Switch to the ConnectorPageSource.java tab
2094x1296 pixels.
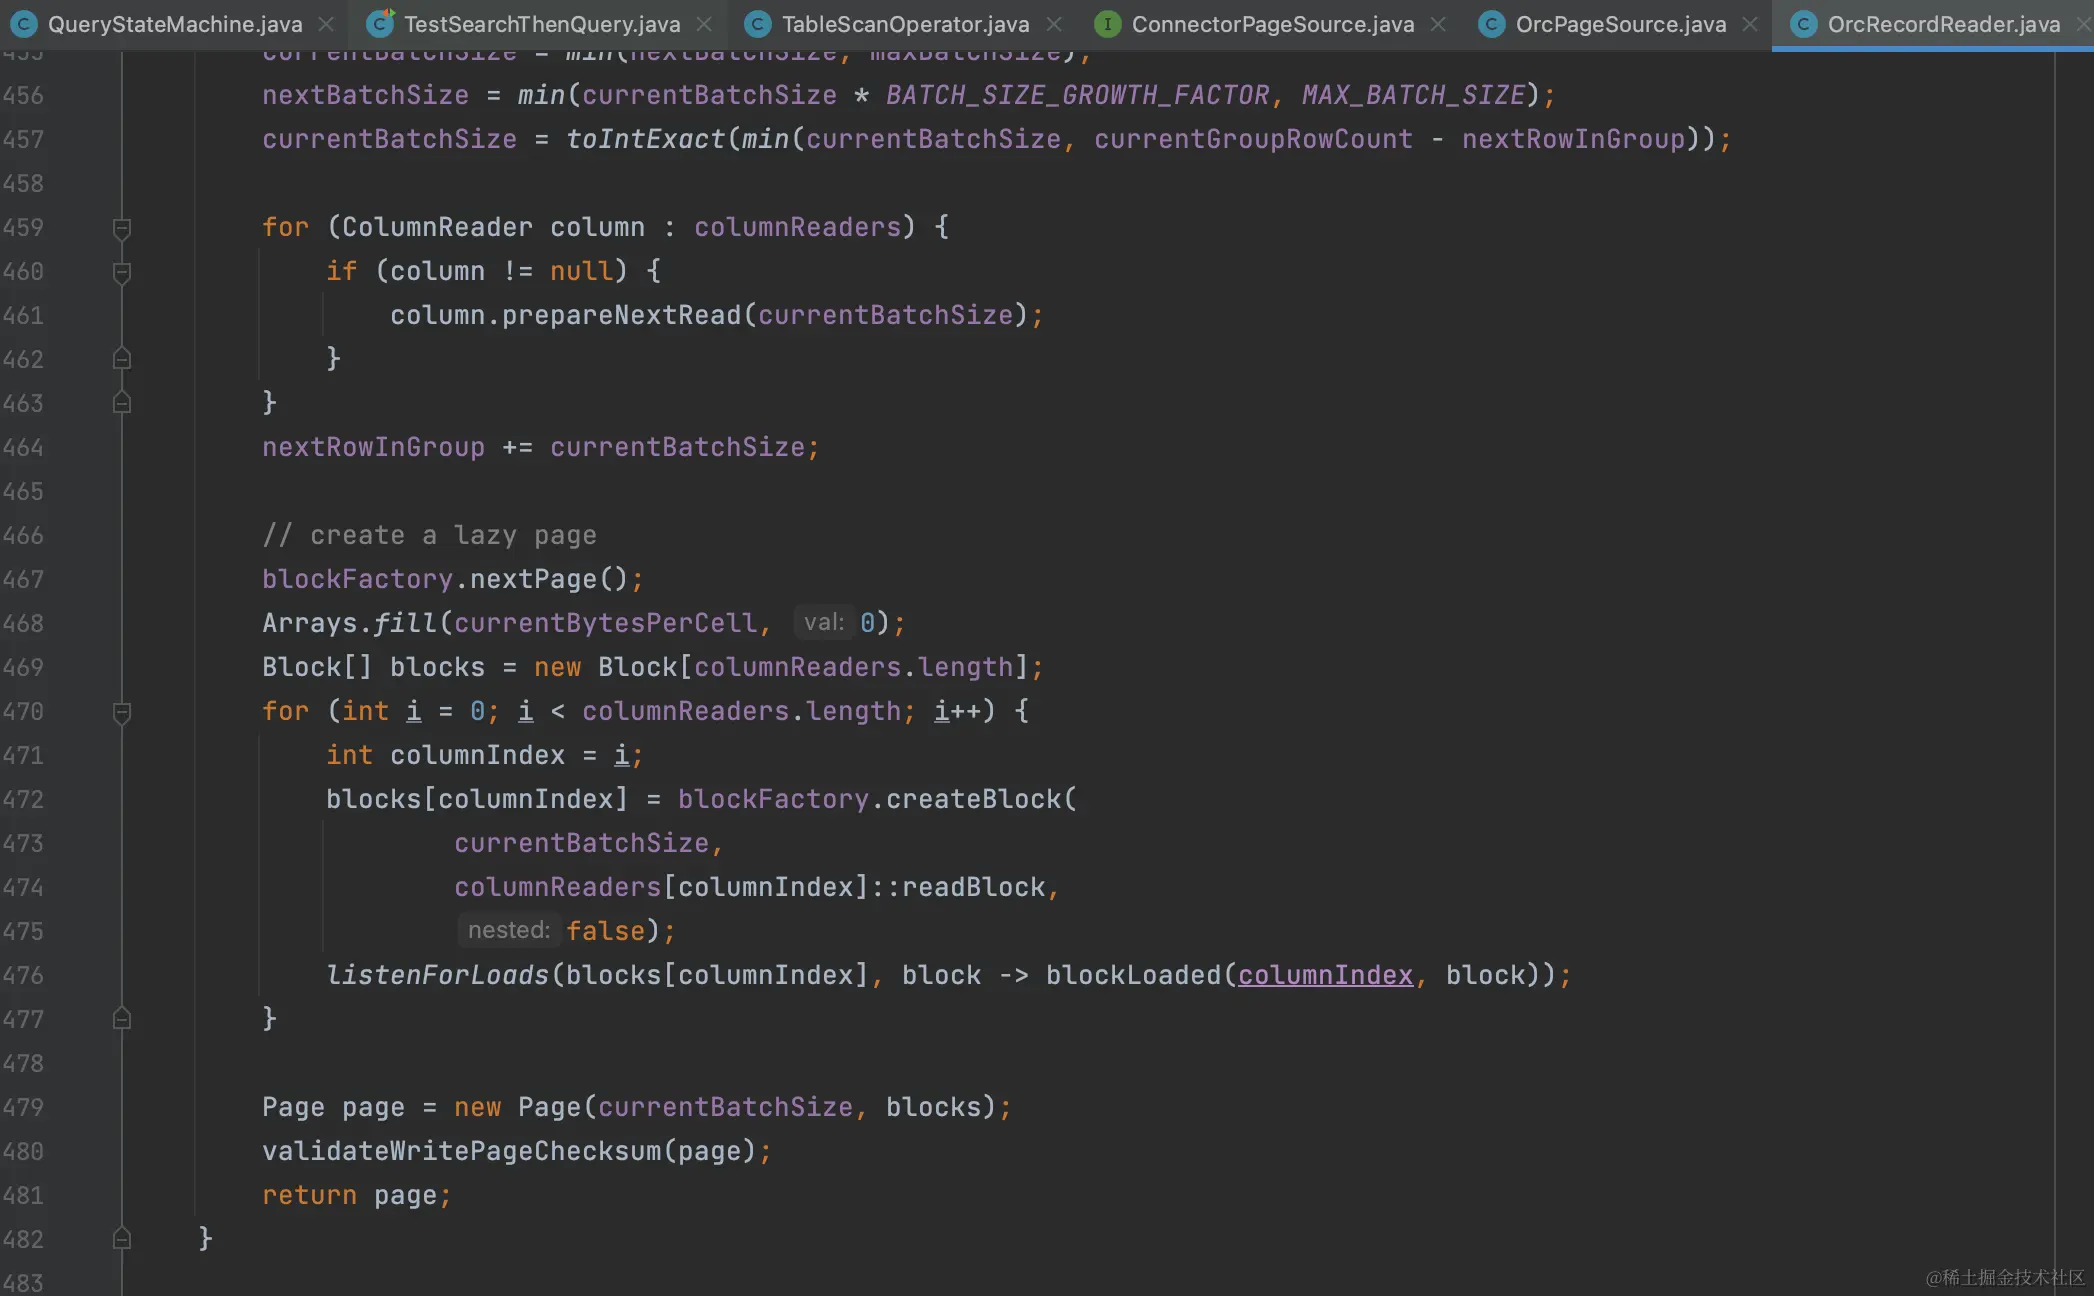(x=1272, y=24)
